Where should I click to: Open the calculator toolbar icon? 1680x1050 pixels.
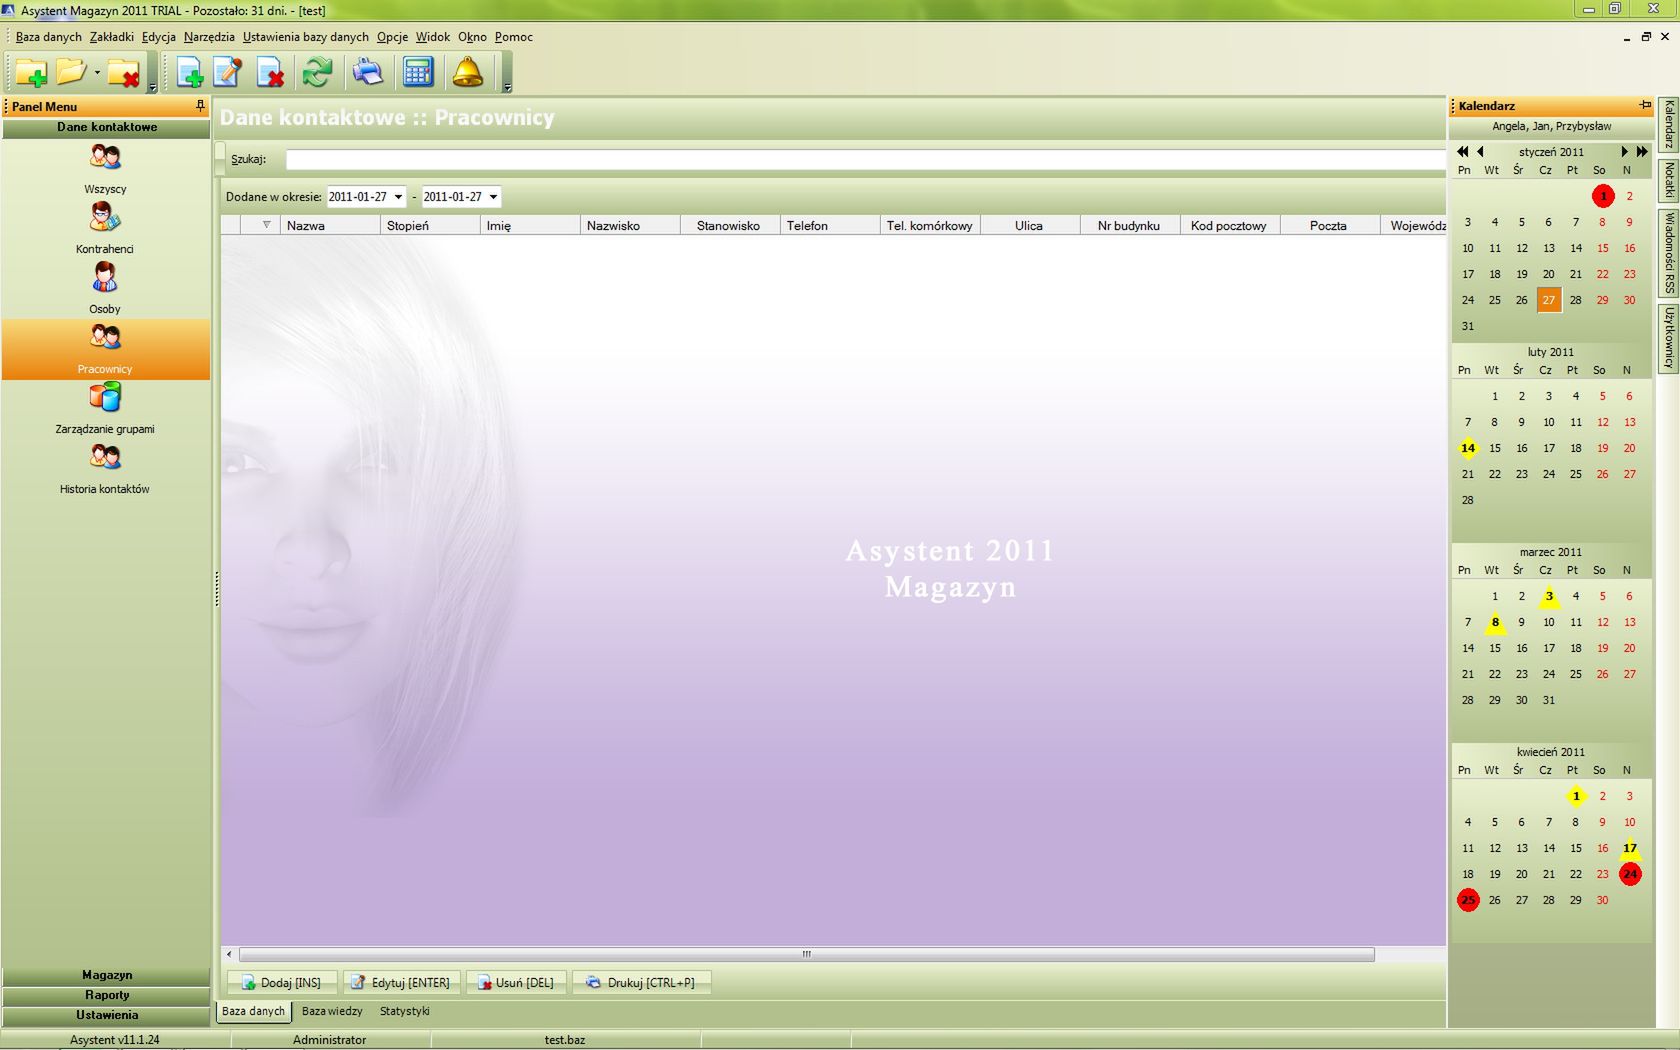click(418, 73)
